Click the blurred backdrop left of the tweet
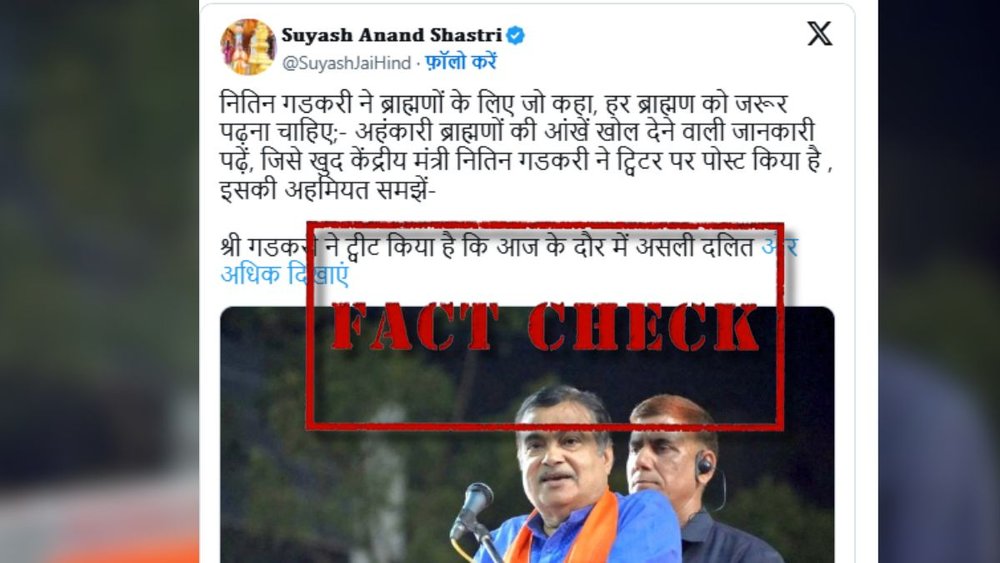Viewport: 1000px width, 563px height. [99, 281]
